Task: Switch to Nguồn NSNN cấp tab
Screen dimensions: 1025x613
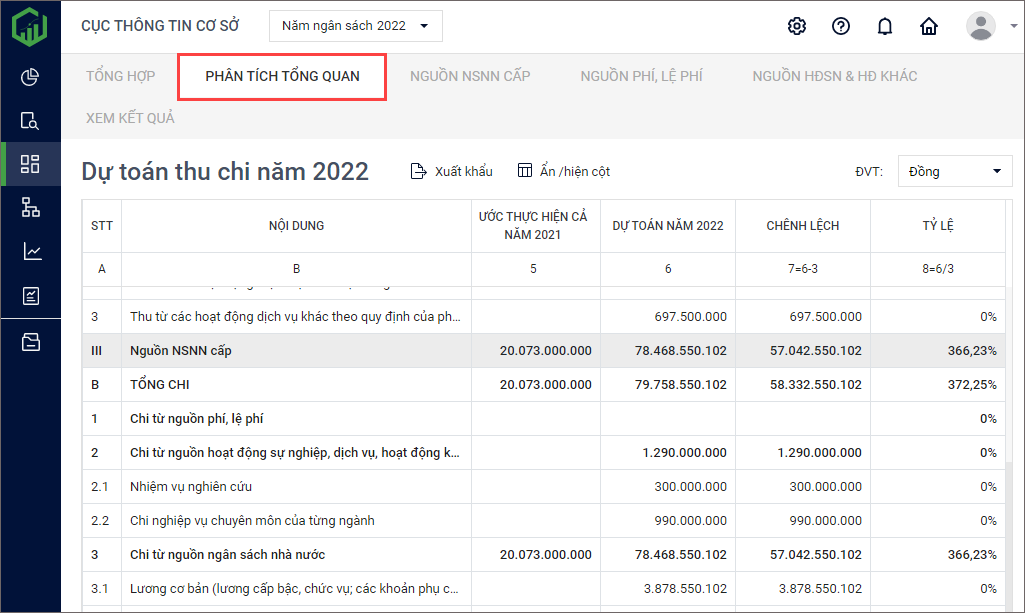Action: pyautogui.click(x=470, y=76)
